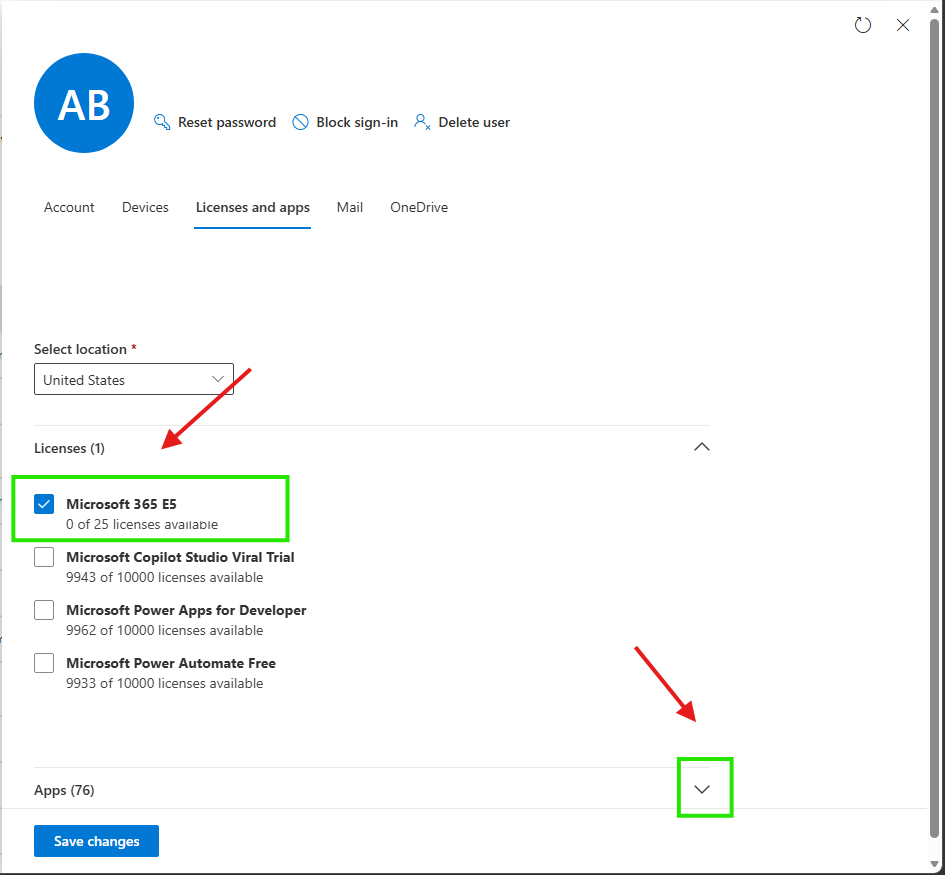
Task: Click the Licenses (1) heading
Action: [69, 448]
